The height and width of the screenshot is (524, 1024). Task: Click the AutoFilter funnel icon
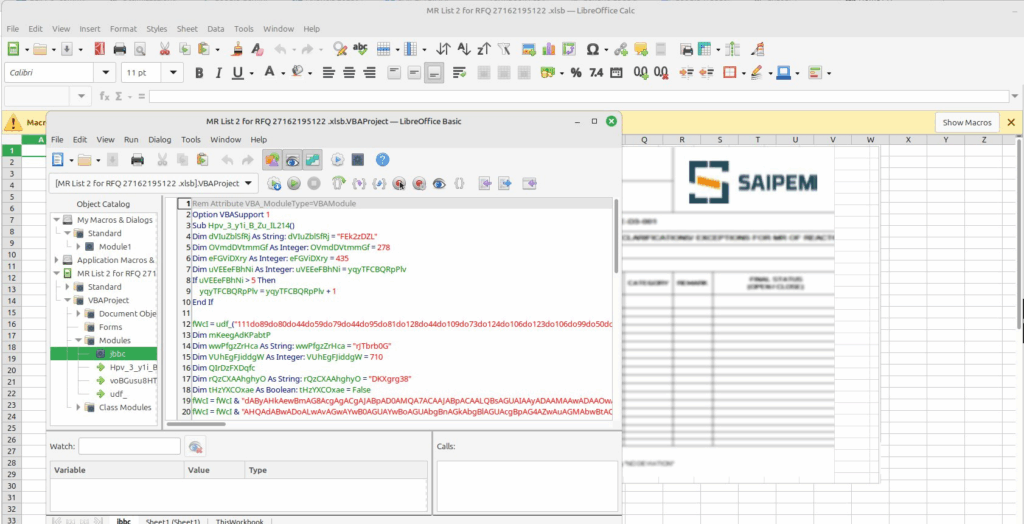504,49
